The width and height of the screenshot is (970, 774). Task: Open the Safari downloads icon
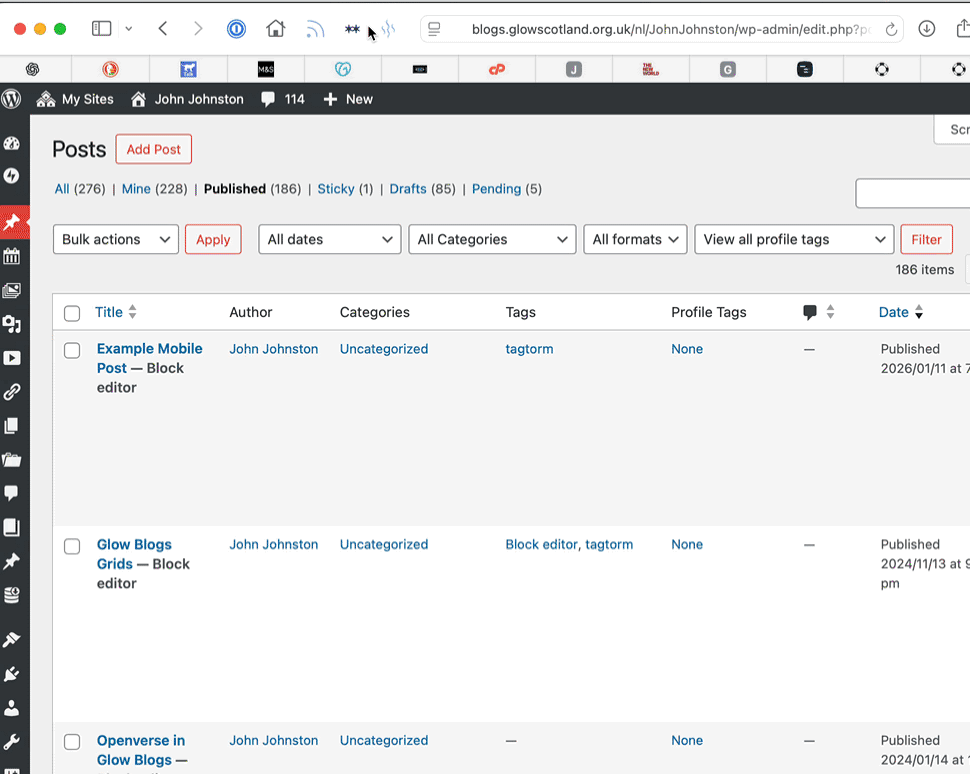coord(926,28)
